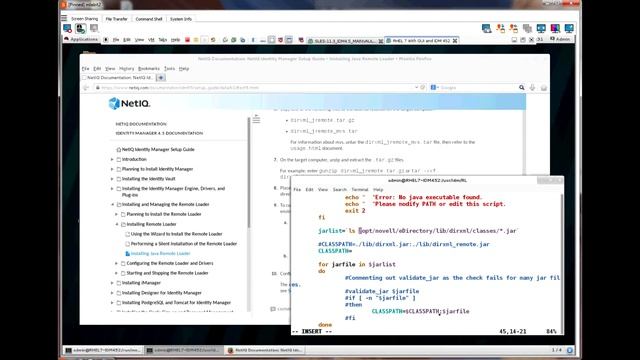Open VMware VM menu
The image size is (640, 360).
click(151, 40)
